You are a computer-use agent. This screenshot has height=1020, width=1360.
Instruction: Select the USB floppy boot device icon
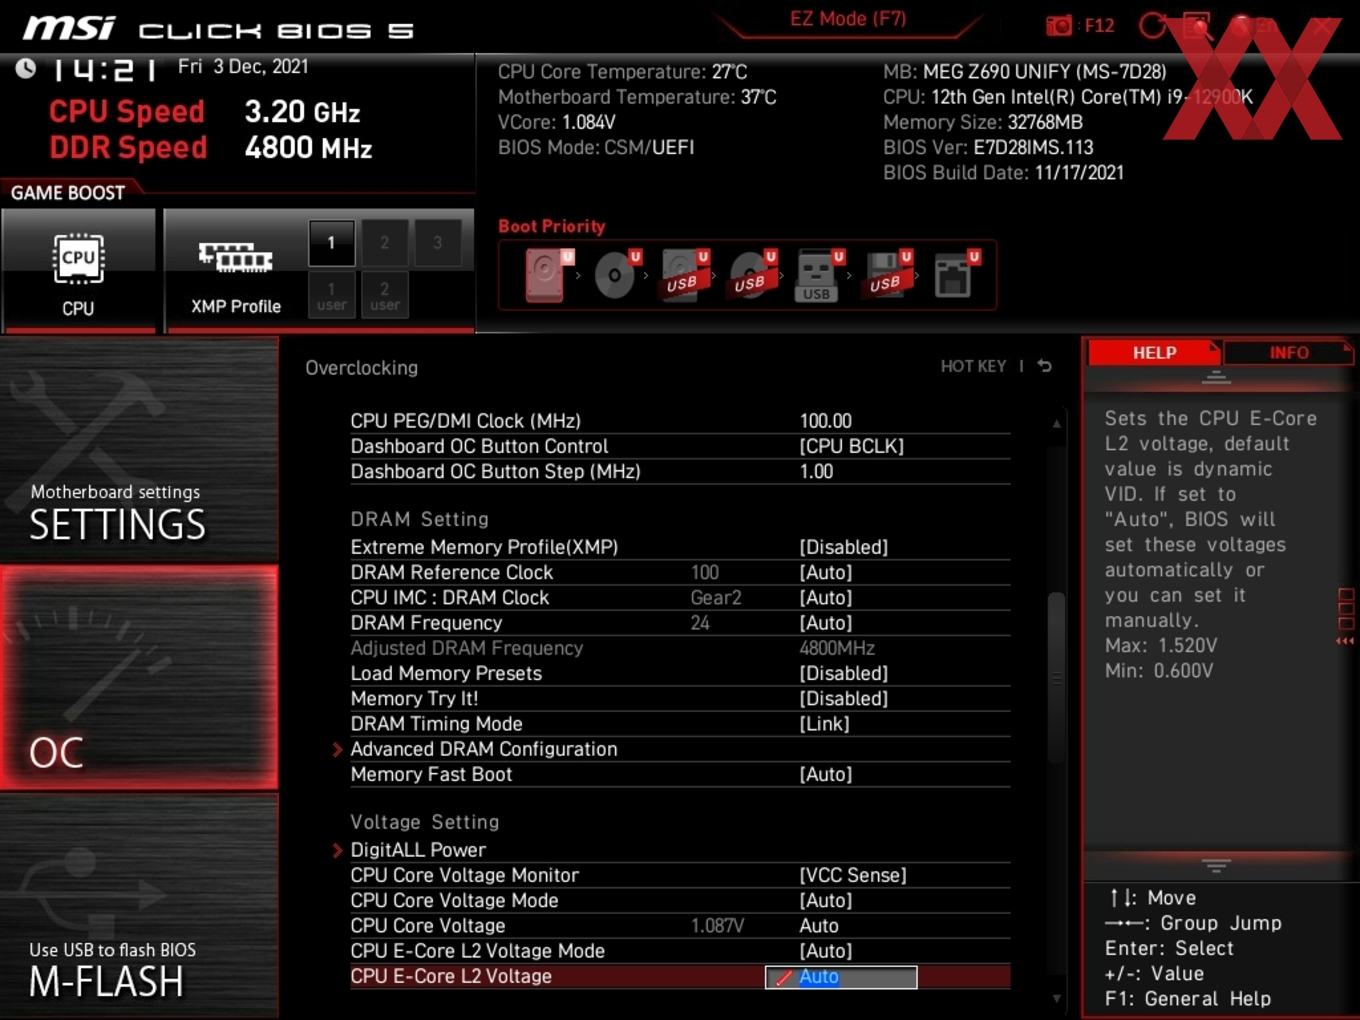click(x=886, y=274)
